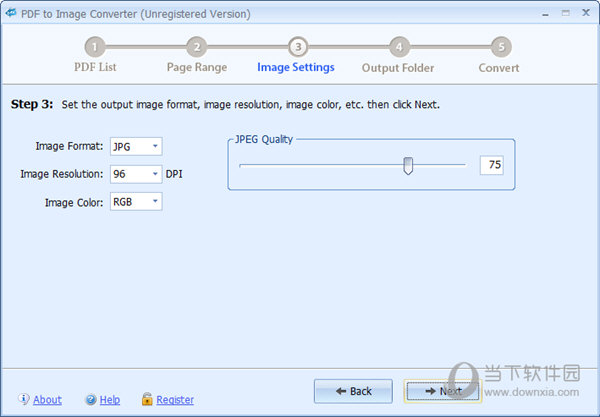Select the Image Settings step label

(x=296, y=68)
